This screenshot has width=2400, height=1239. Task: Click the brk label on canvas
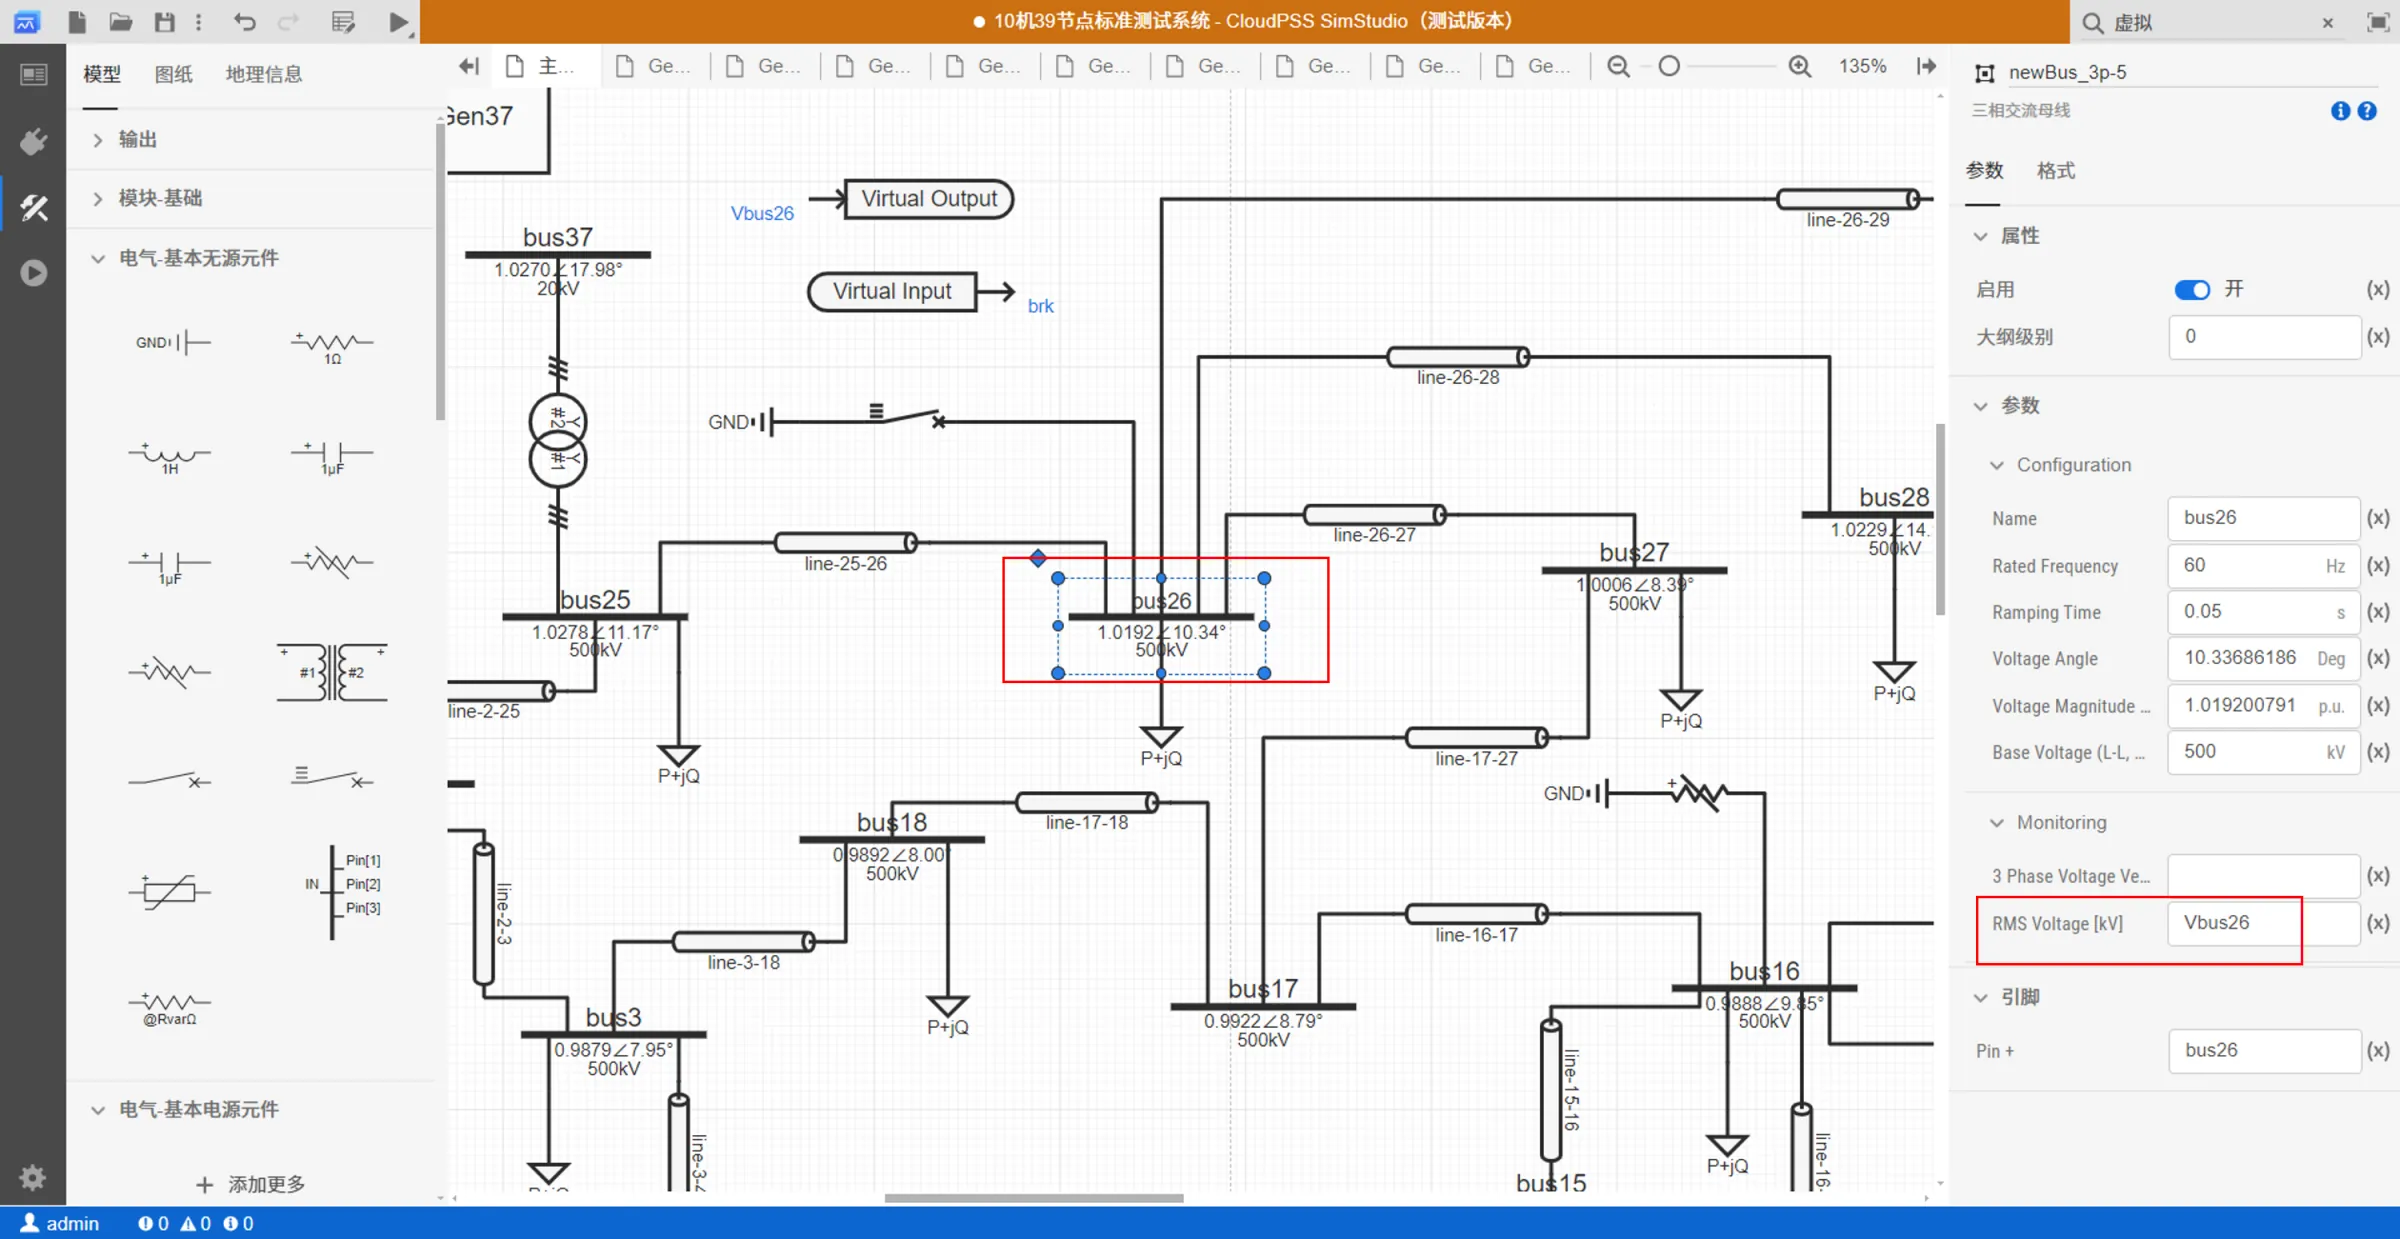[1040, 306]
